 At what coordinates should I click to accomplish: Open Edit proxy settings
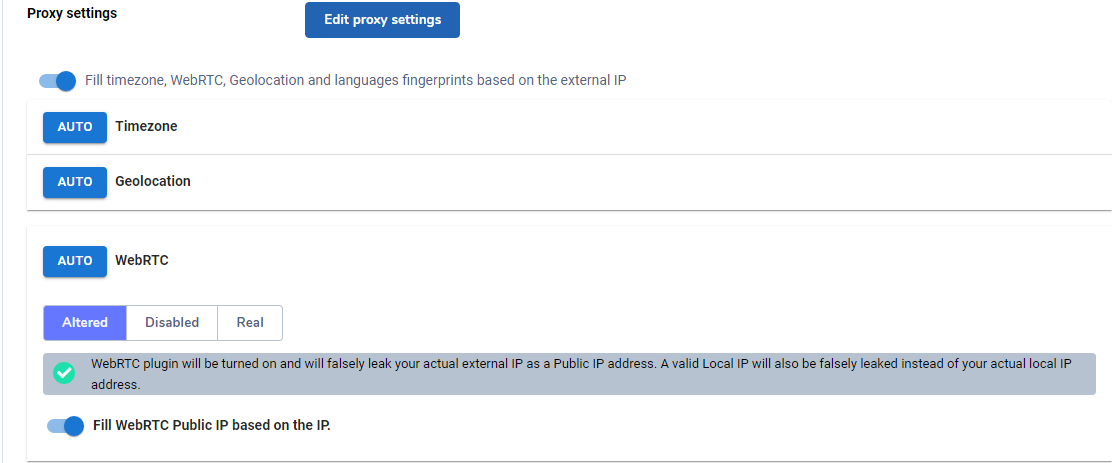coord(382,20)
